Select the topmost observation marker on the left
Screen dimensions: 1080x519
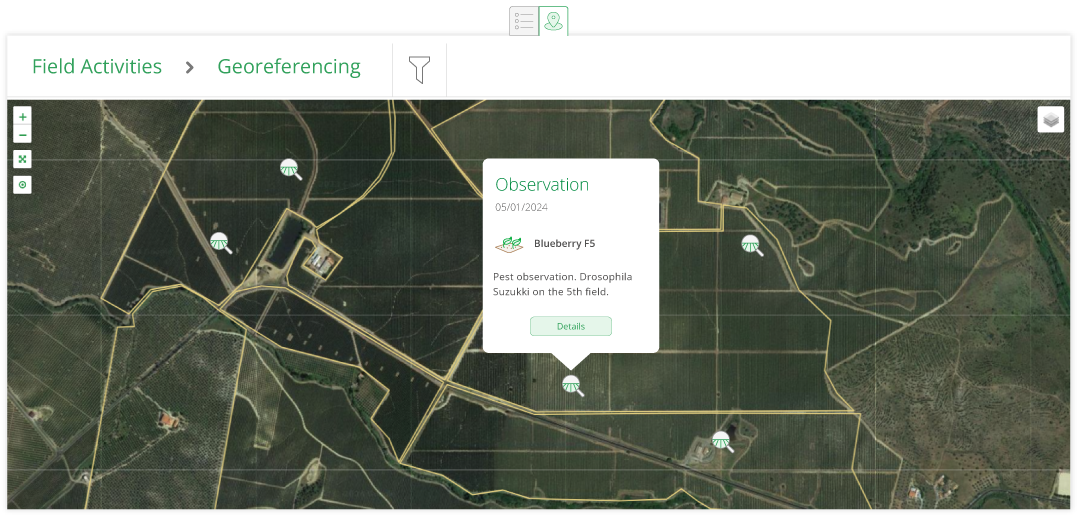[x=291, y=169]
